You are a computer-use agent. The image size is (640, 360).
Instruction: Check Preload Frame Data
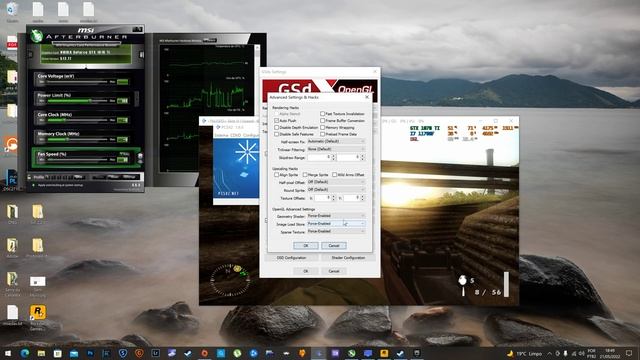point(322,134)
